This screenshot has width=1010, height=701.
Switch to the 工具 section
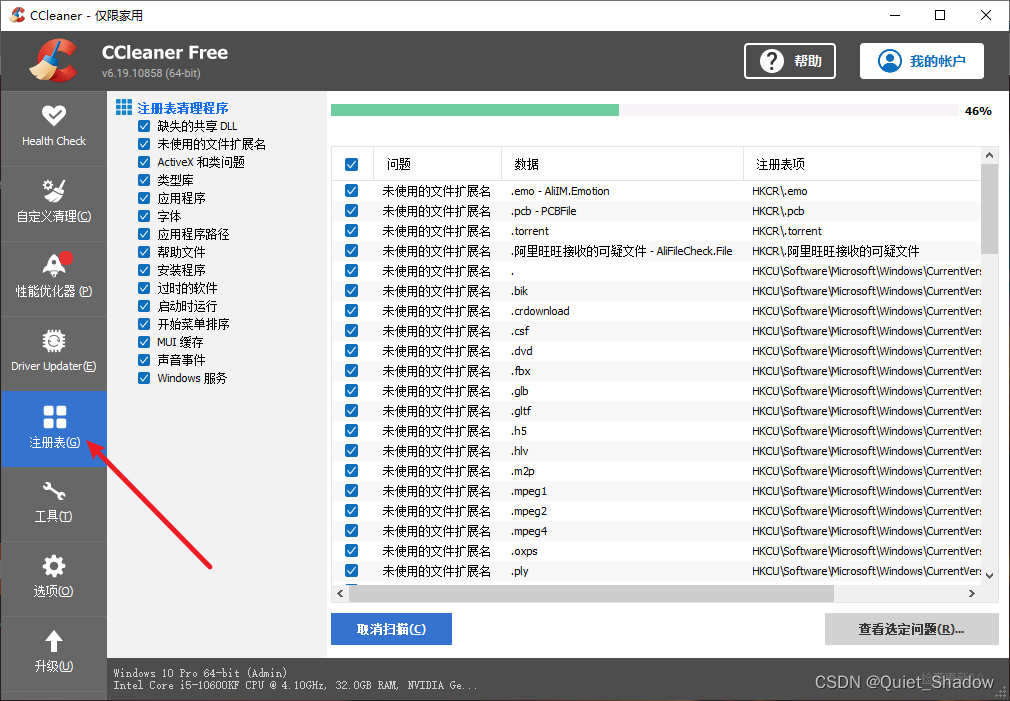pos(54,503)
